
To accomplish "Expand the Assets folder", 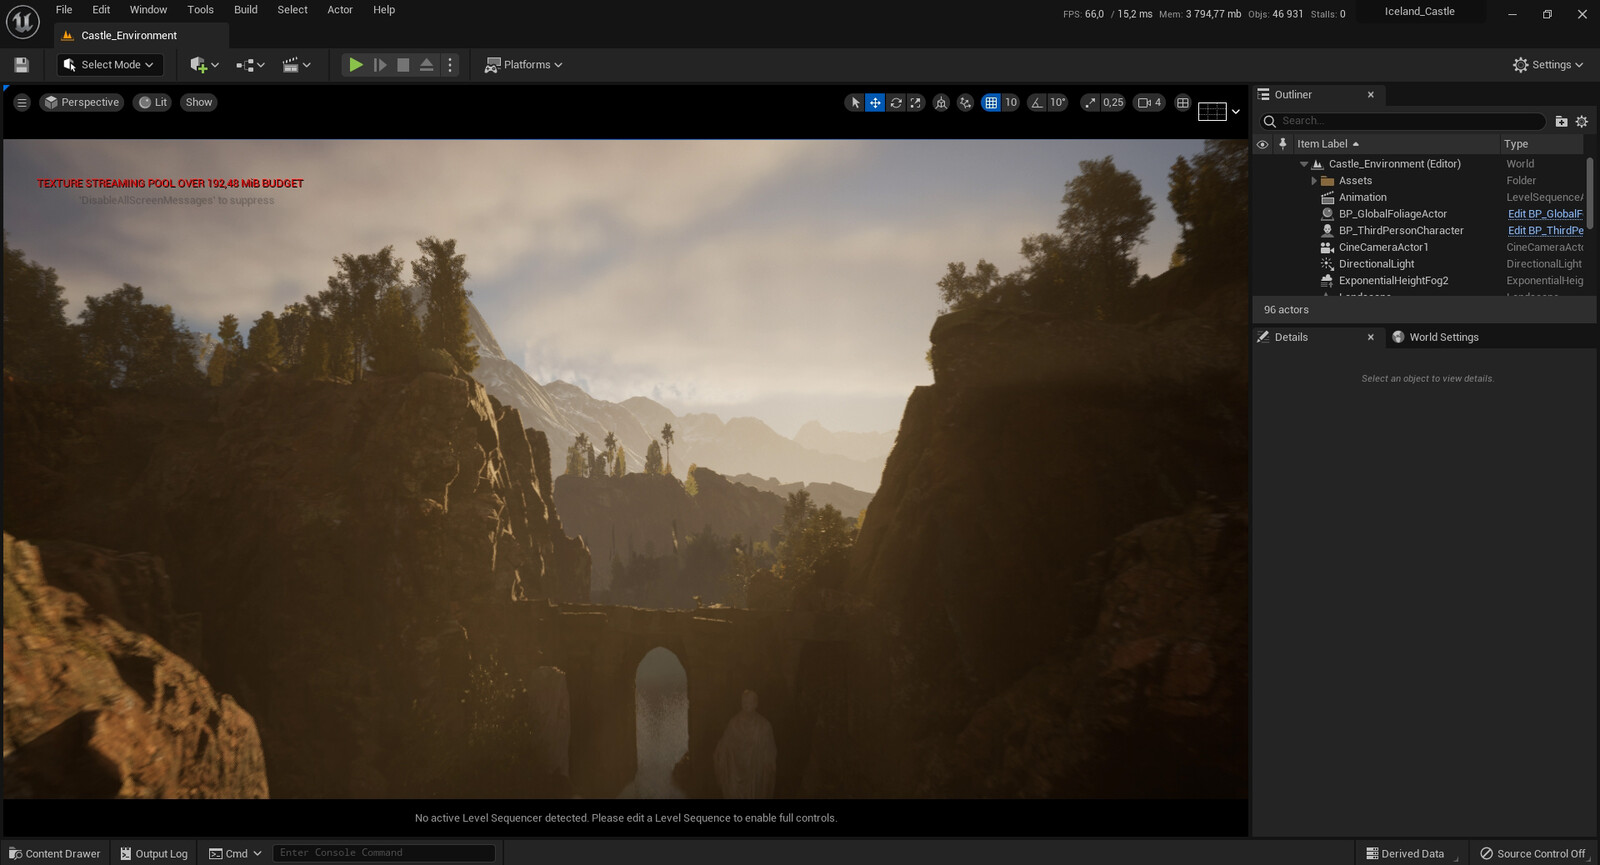I will click(1314, 181).
